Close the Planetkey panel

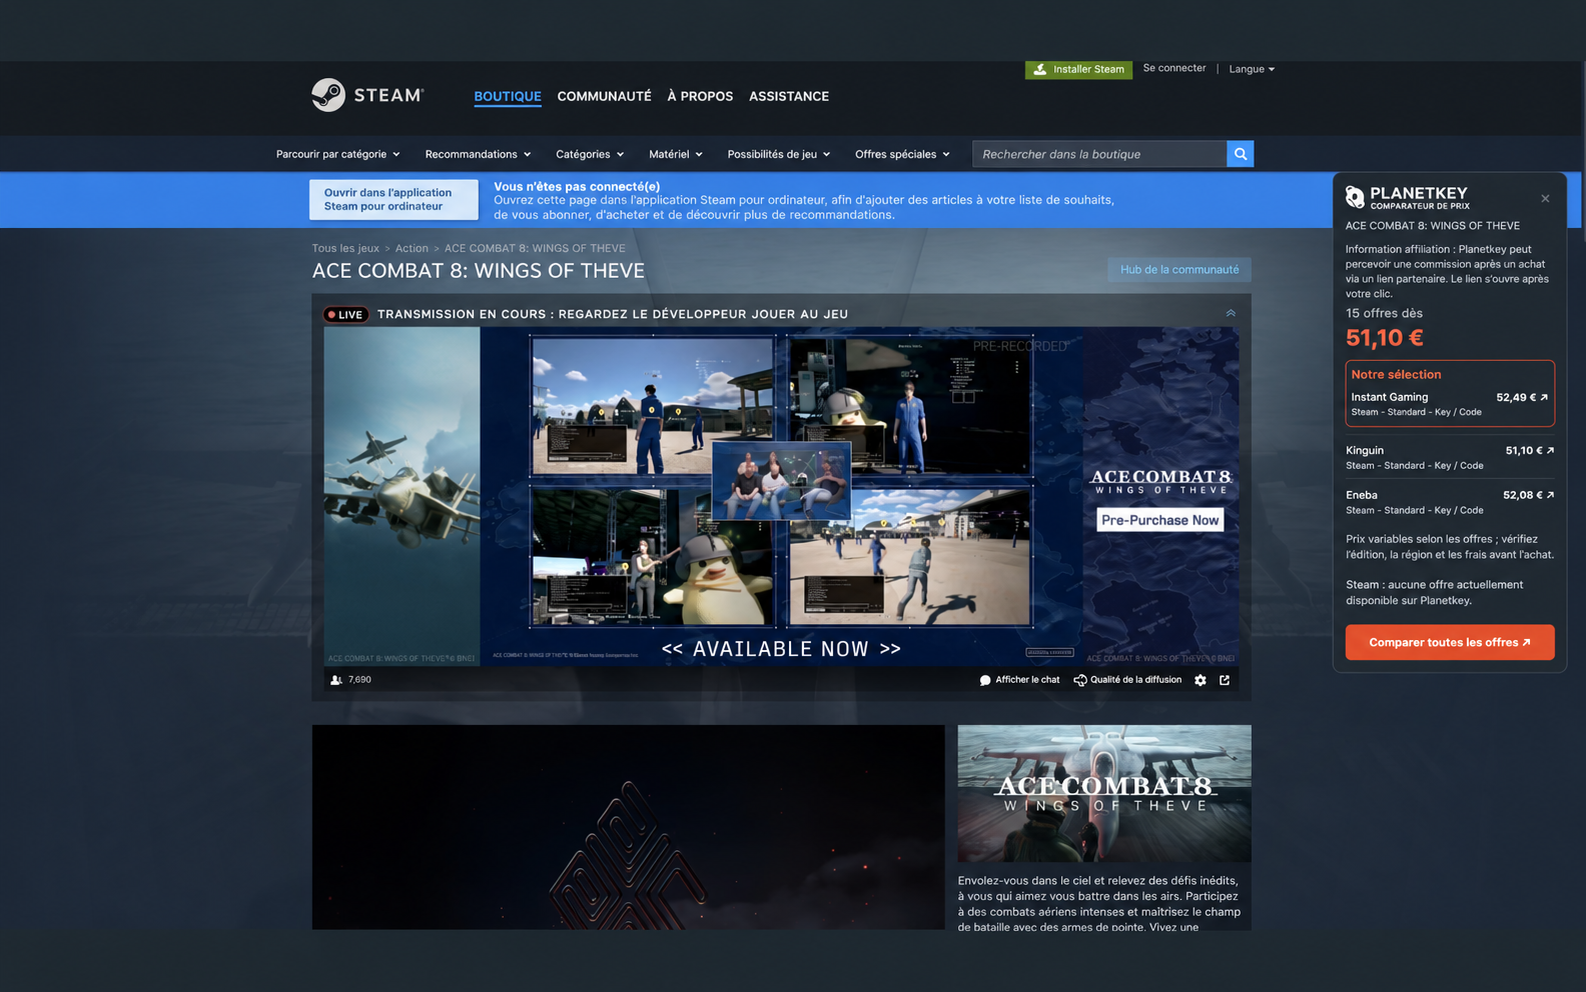pyautogui.click(x=1545, y=198)
